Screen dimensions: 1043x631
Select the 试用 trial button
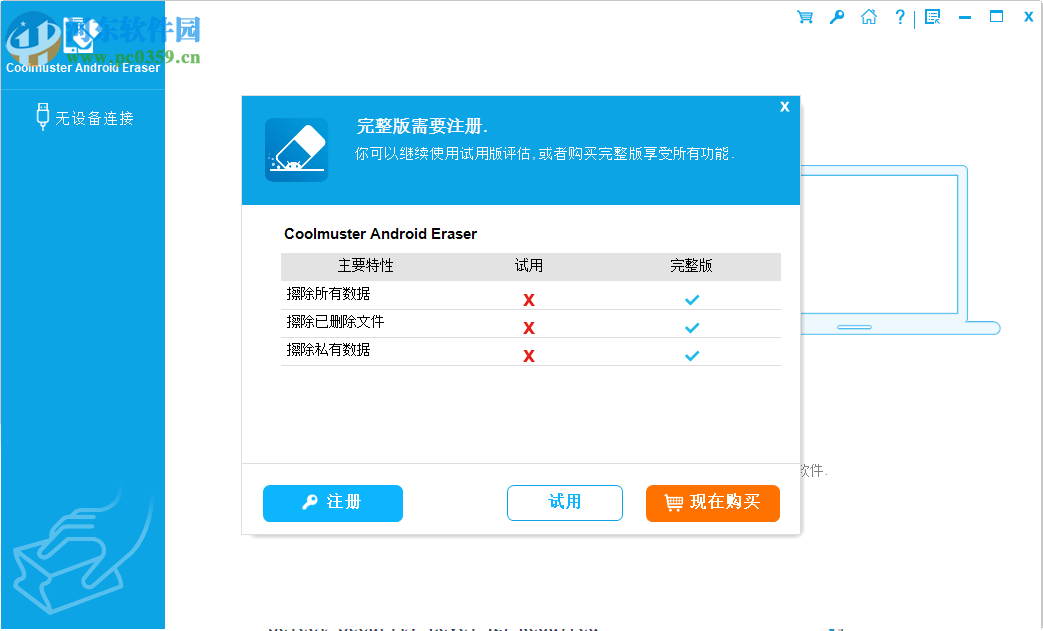[x=564, y=503]
